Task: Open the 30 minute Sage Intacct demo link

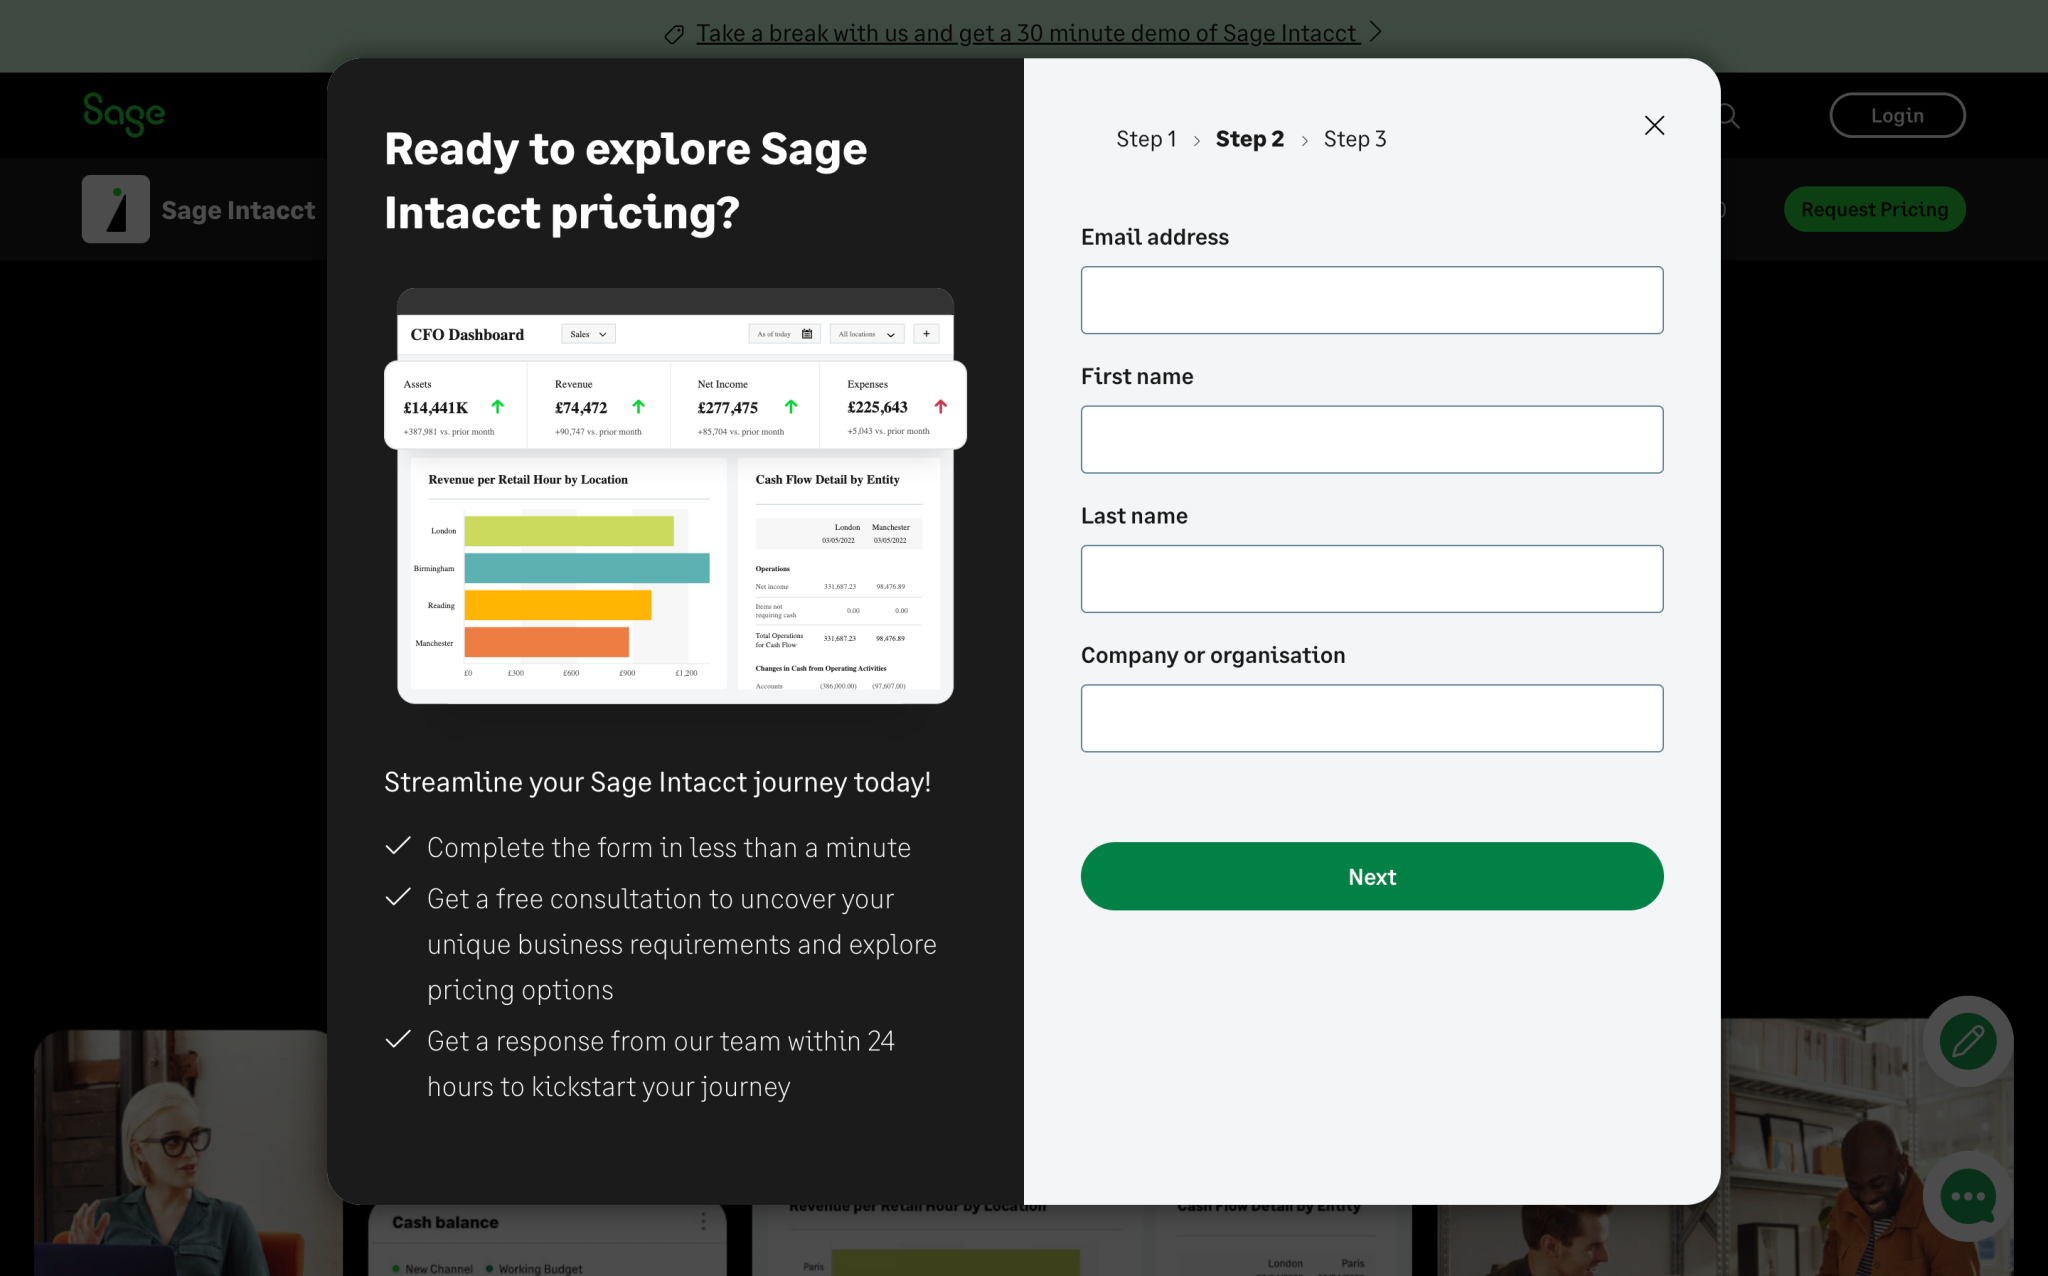Action: tap(1028, 32)
